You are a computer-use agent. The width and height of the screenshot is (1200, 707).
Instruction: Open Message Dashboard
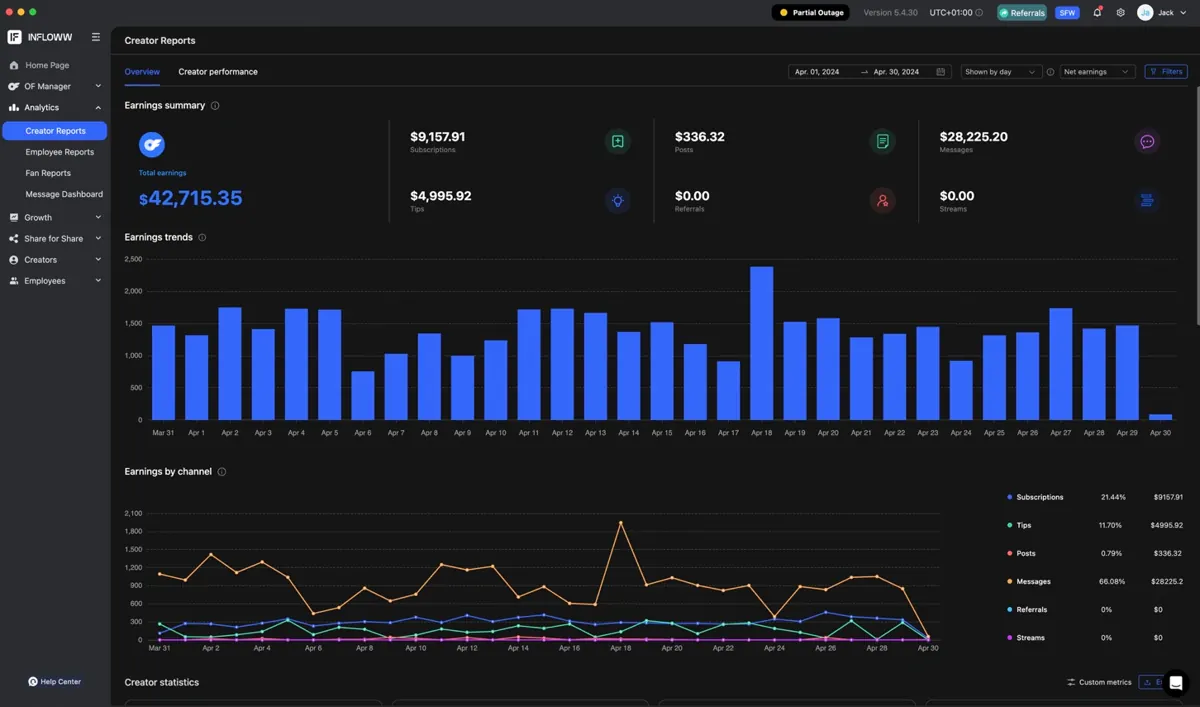click(64, 194)
